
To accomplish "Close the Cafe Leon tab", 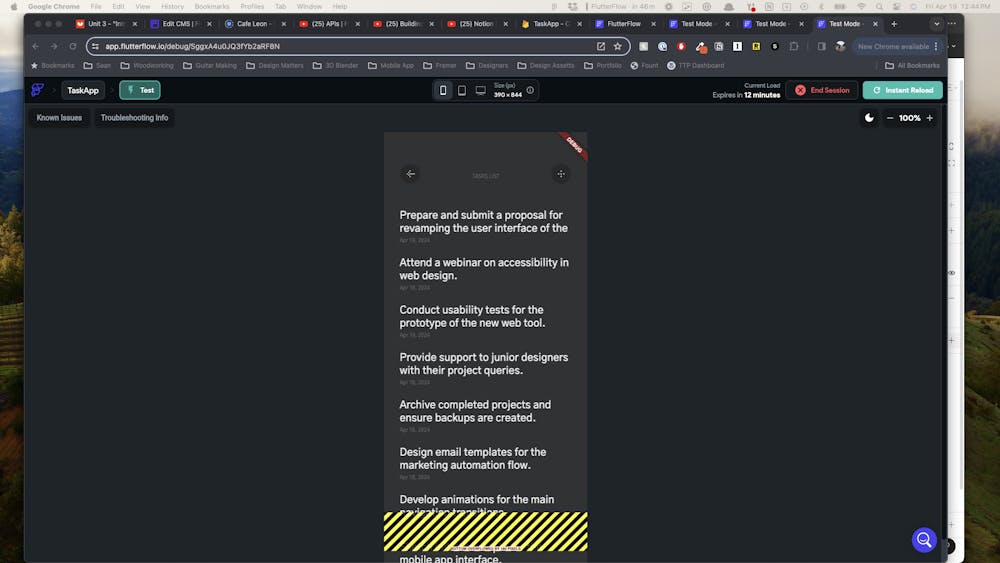I will 283,24.
